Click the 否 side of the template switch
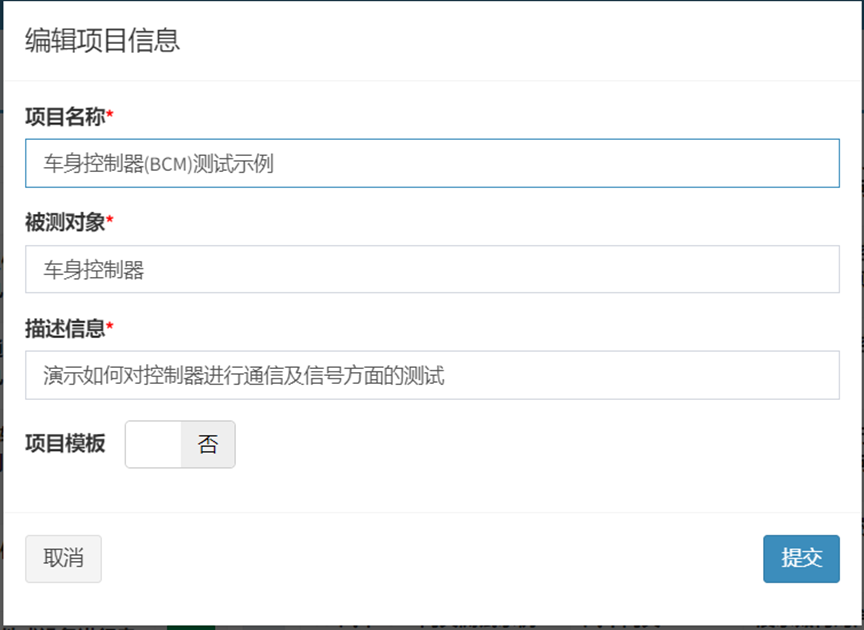This screenshot has width=864, height=630. 209,444
